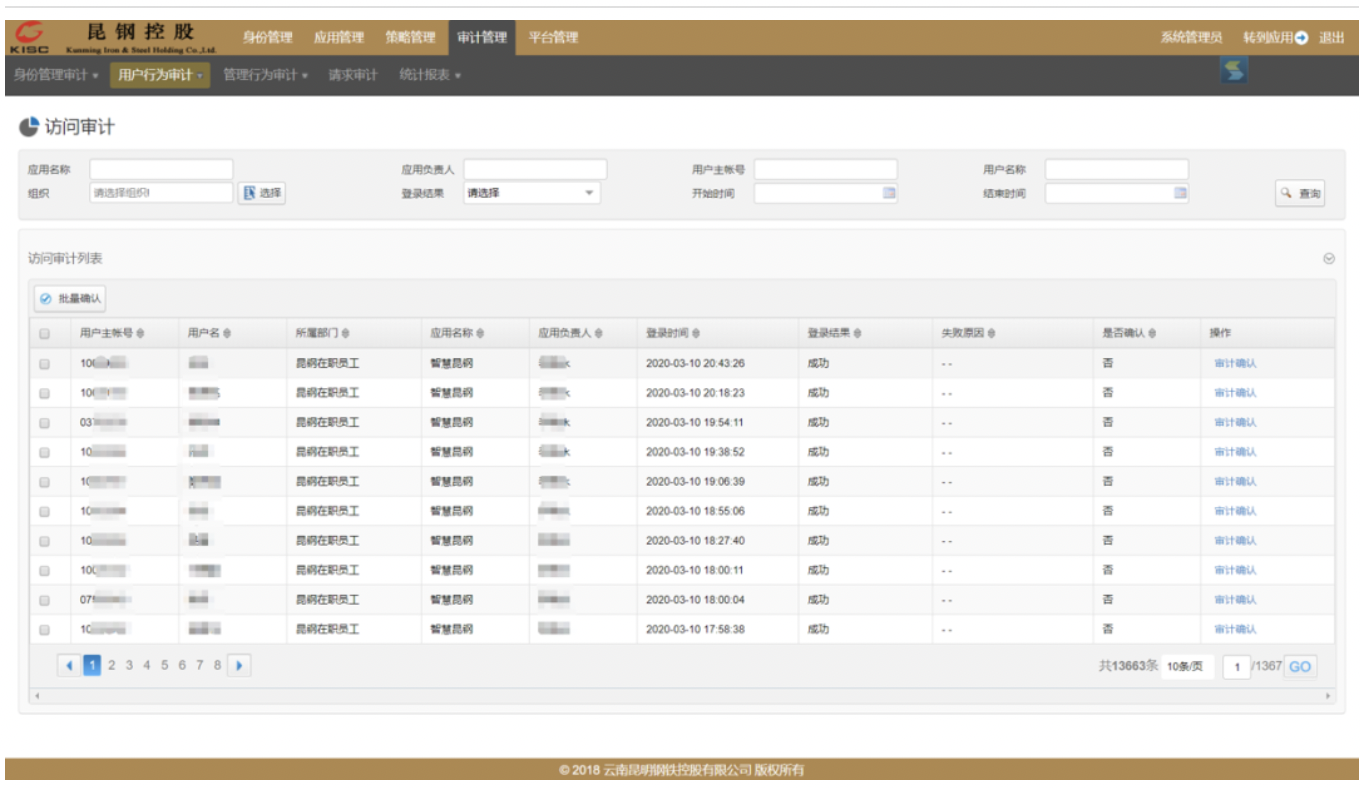Check the row logged in at 20:43:26
The image size is (1360, 788).
pyautogui.click(x=44, y=364)
